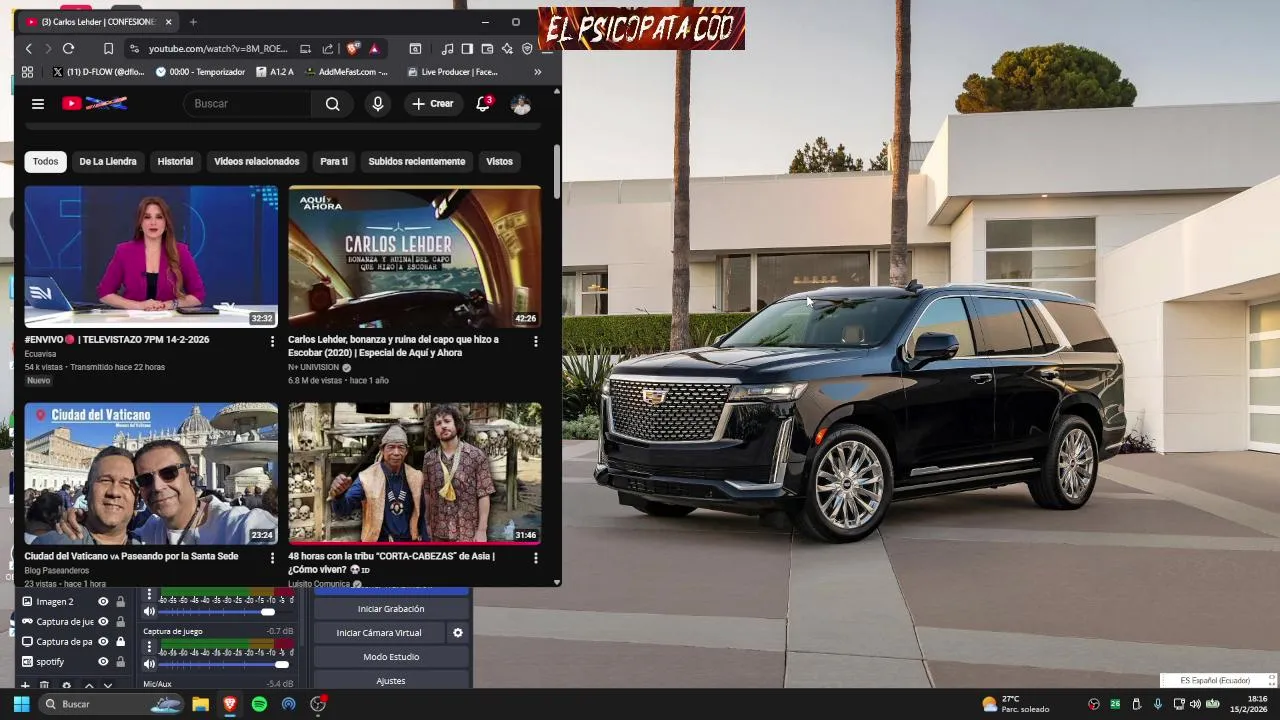Go back in browser history
The width and height of the screenshot is (1280, 720).
(x=29, y=48)
